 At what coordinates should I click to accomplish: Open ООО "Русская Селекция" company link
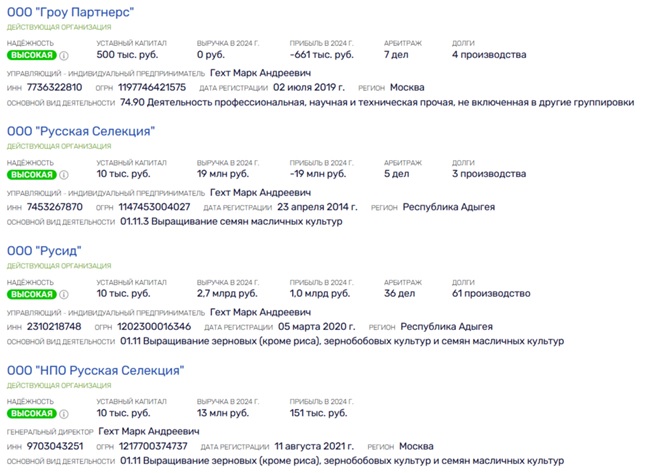(81, 131)
